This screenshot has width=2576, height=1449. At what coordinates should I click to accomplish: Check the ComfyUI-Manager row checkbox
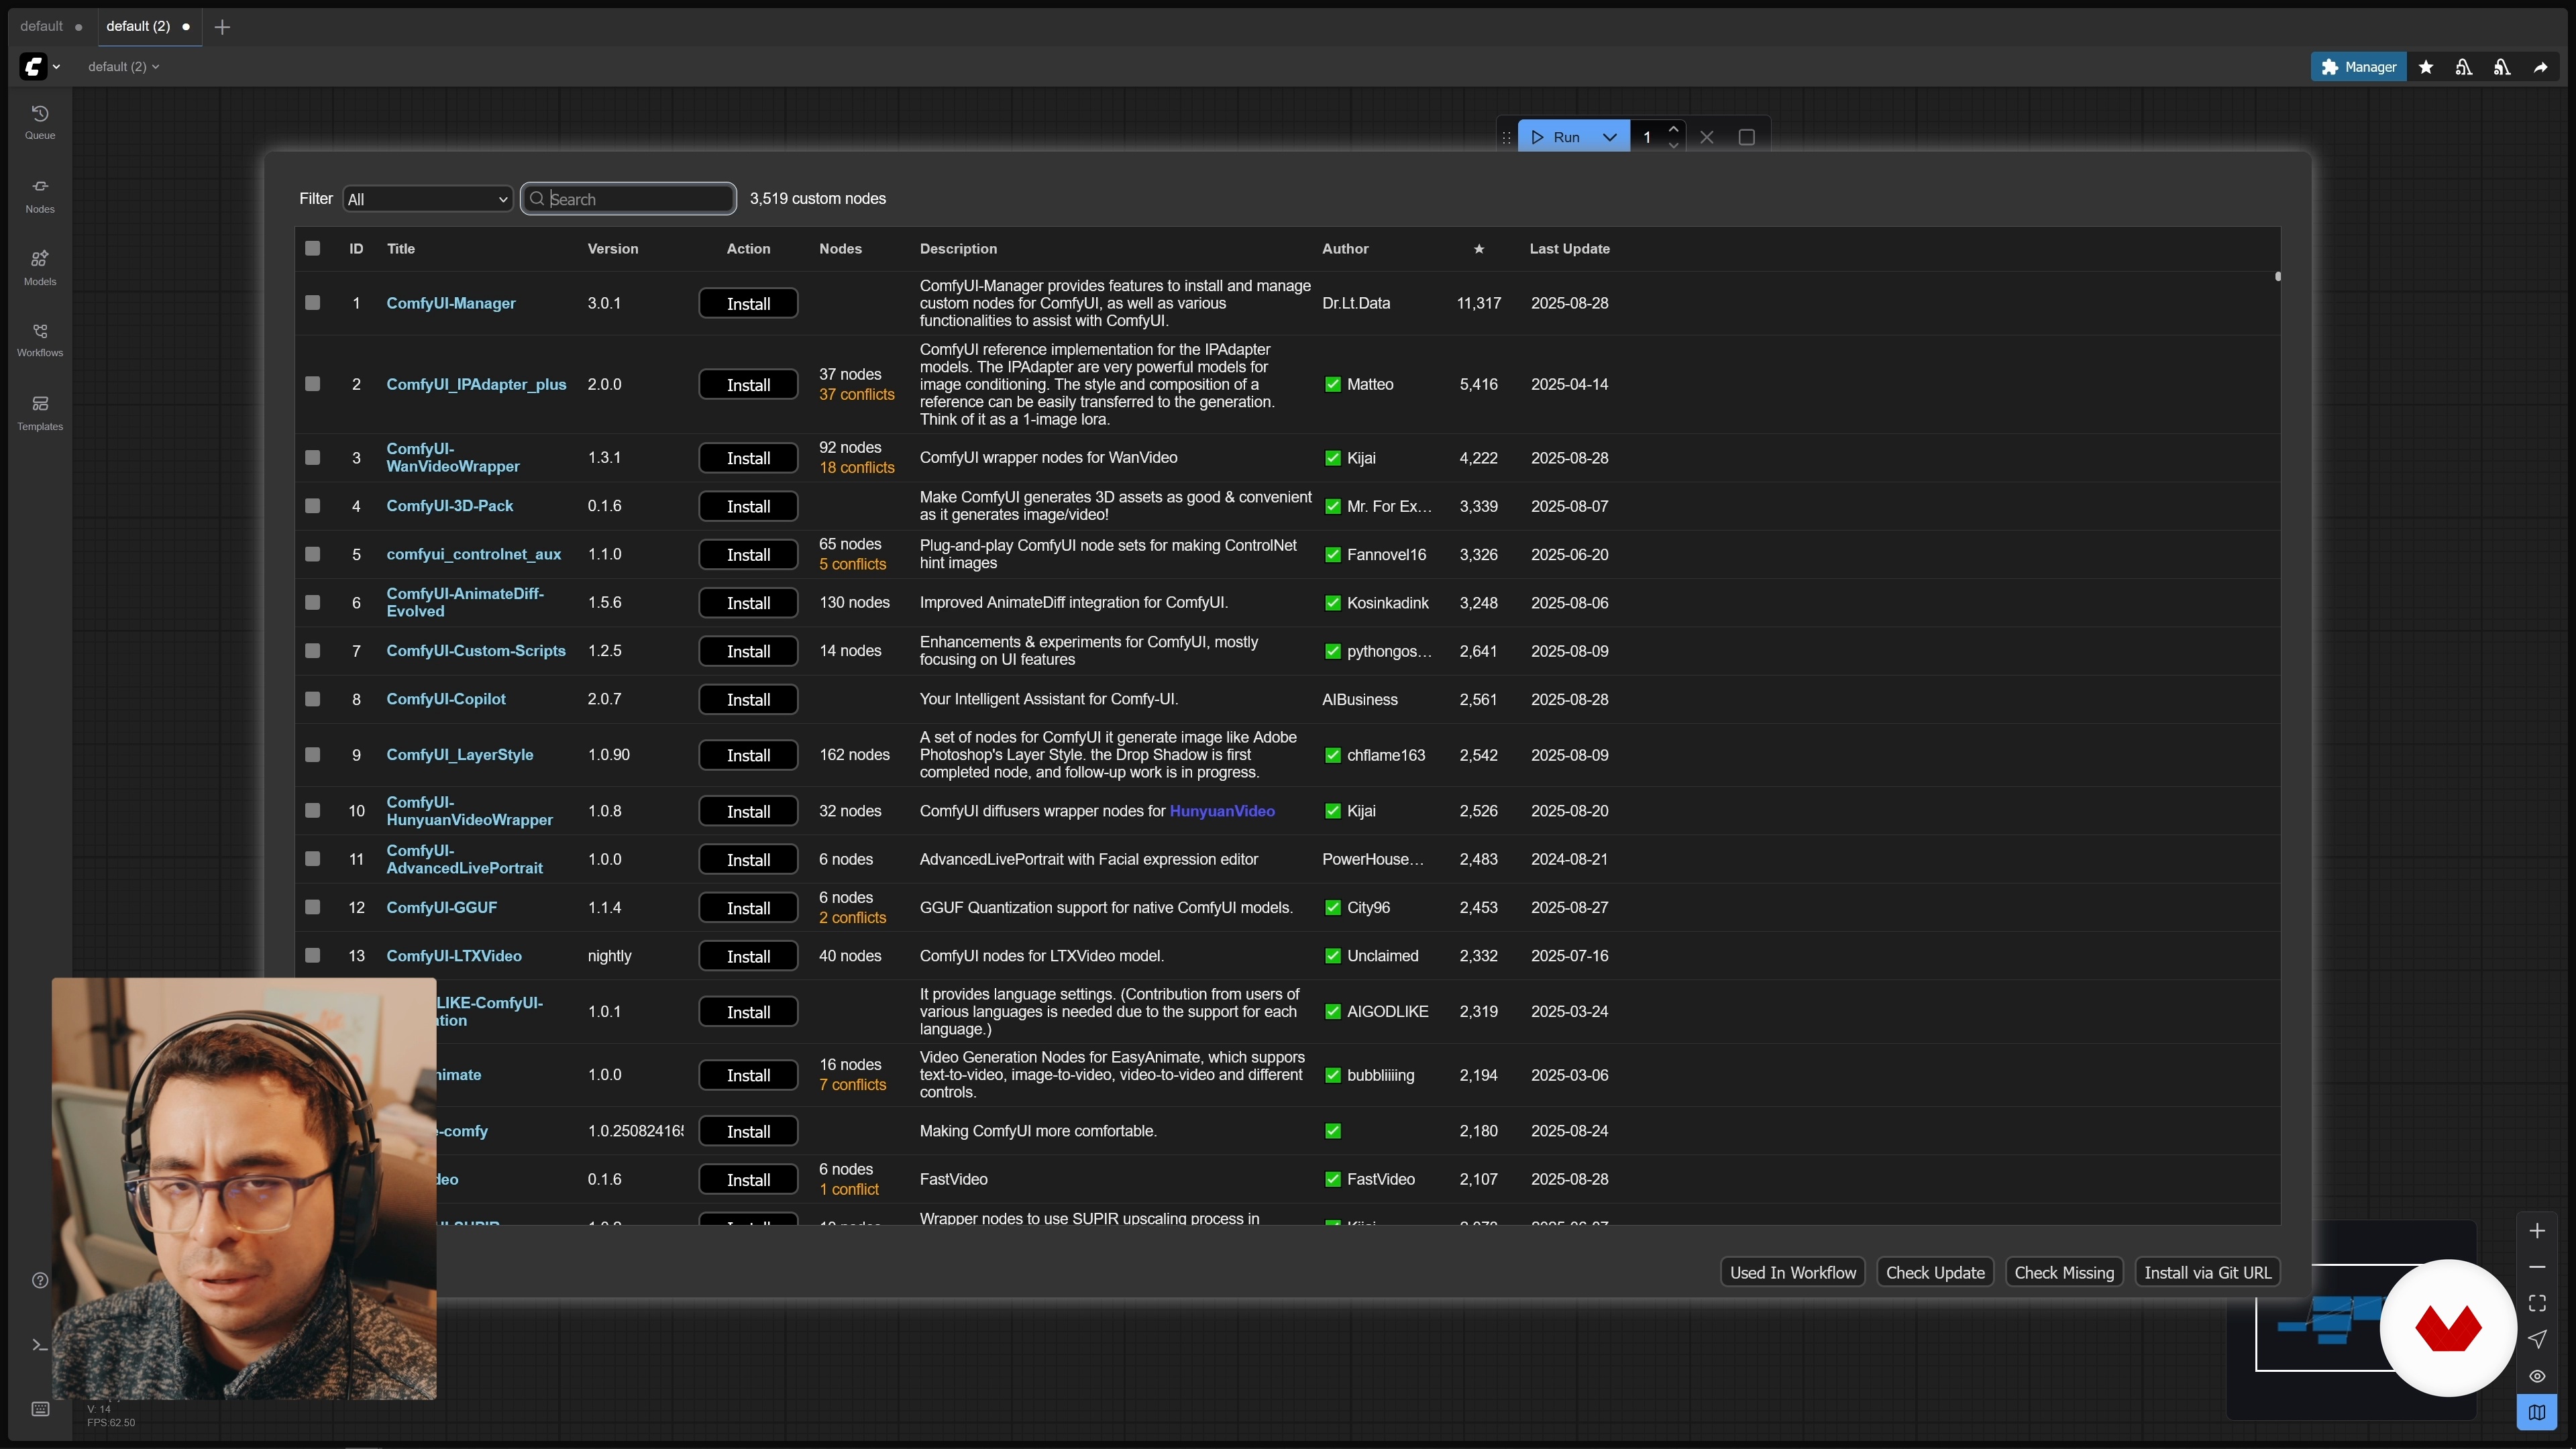(313, 303)
